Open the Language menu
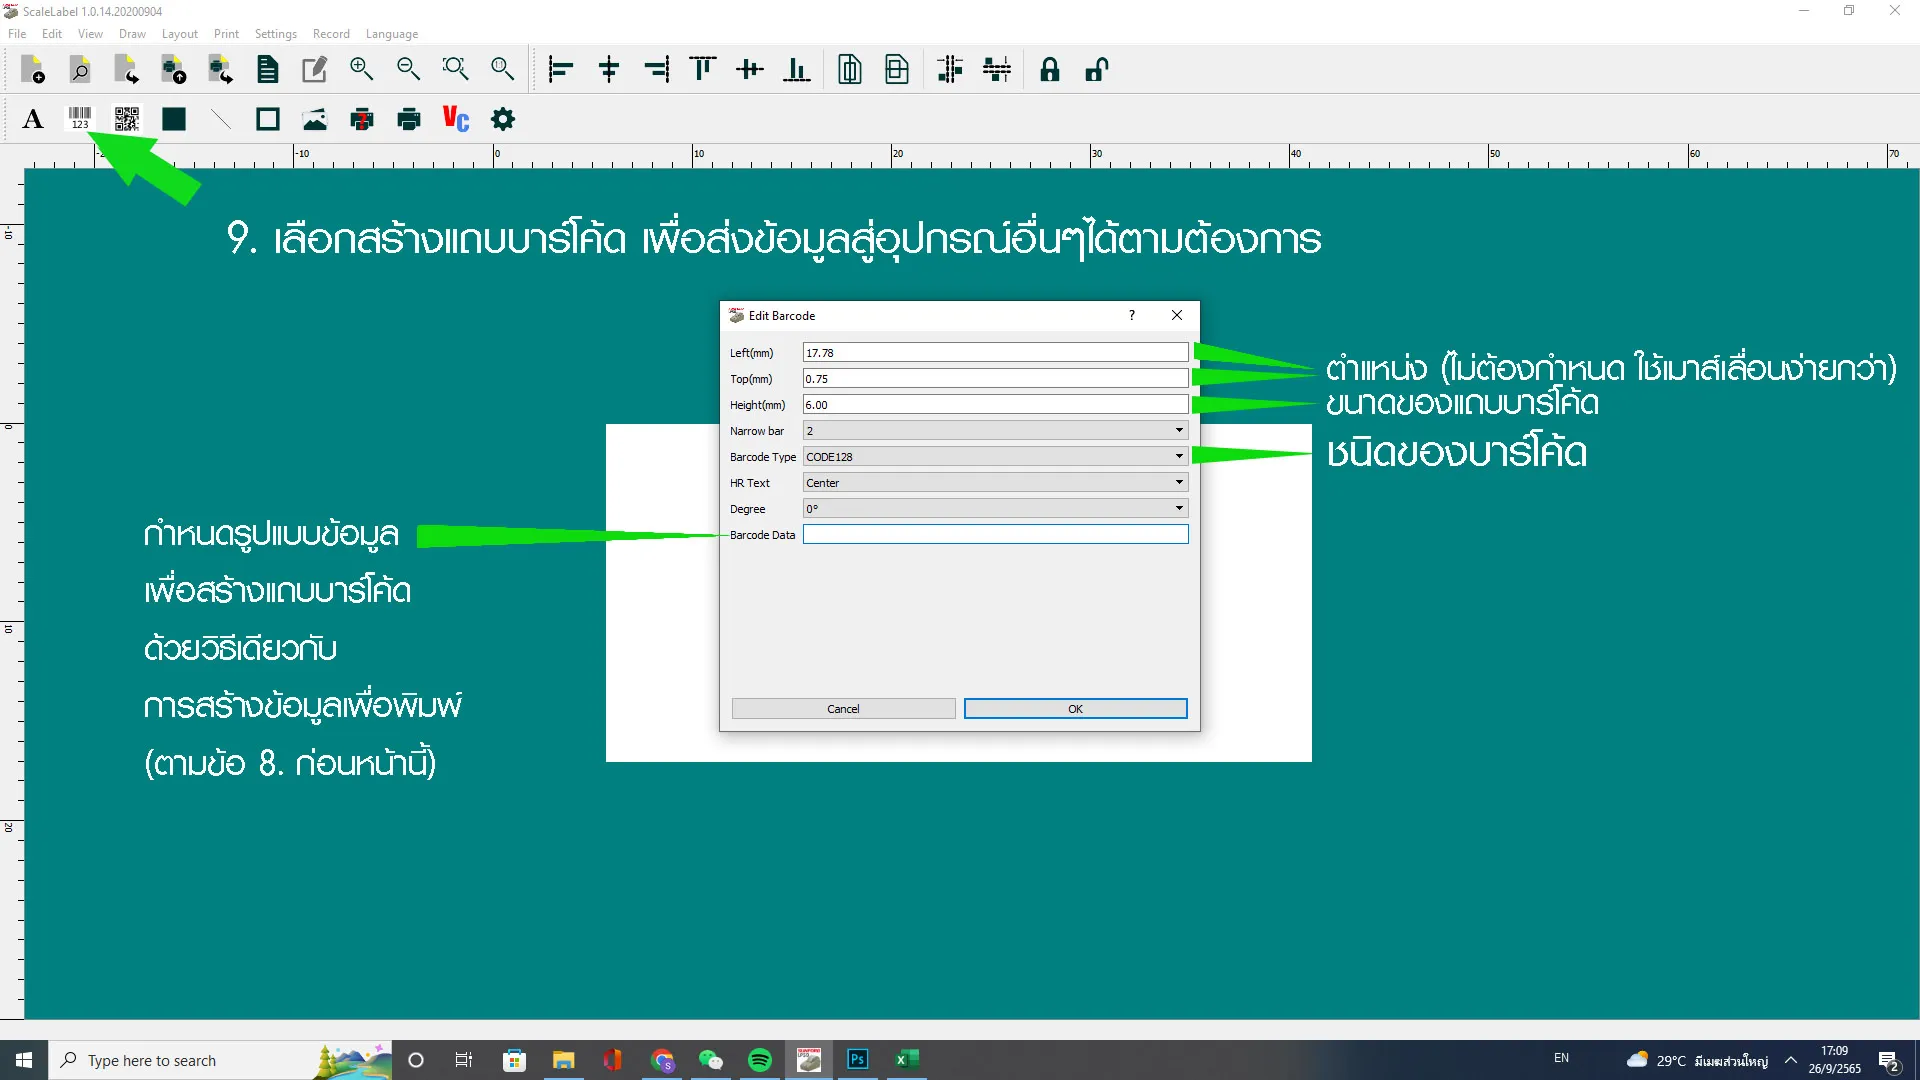1920x1080 pixels. pos(391,34)
